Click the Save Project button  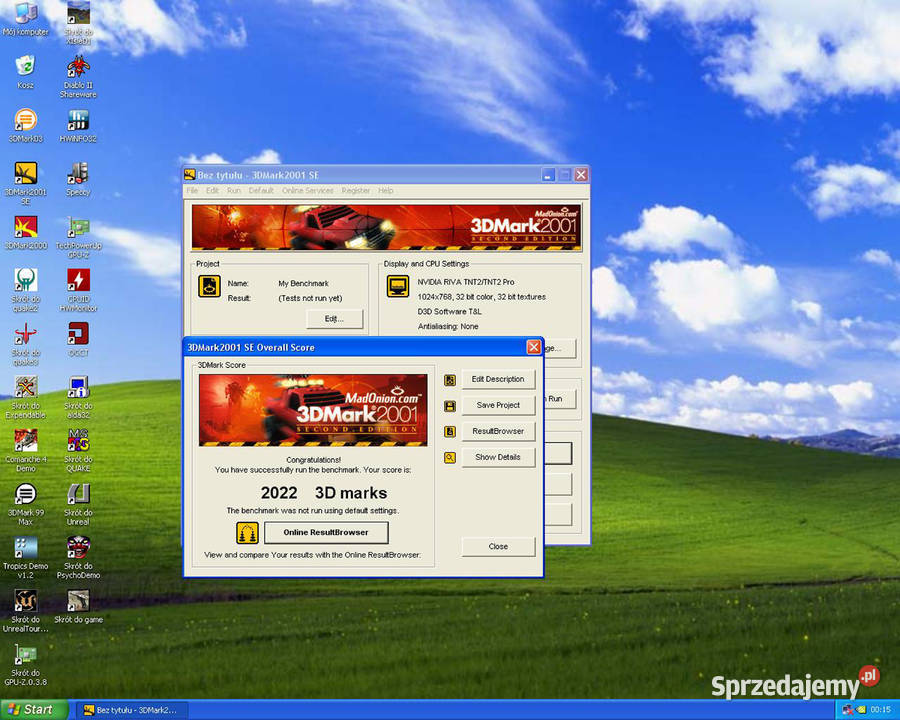(x=498, y=405)
